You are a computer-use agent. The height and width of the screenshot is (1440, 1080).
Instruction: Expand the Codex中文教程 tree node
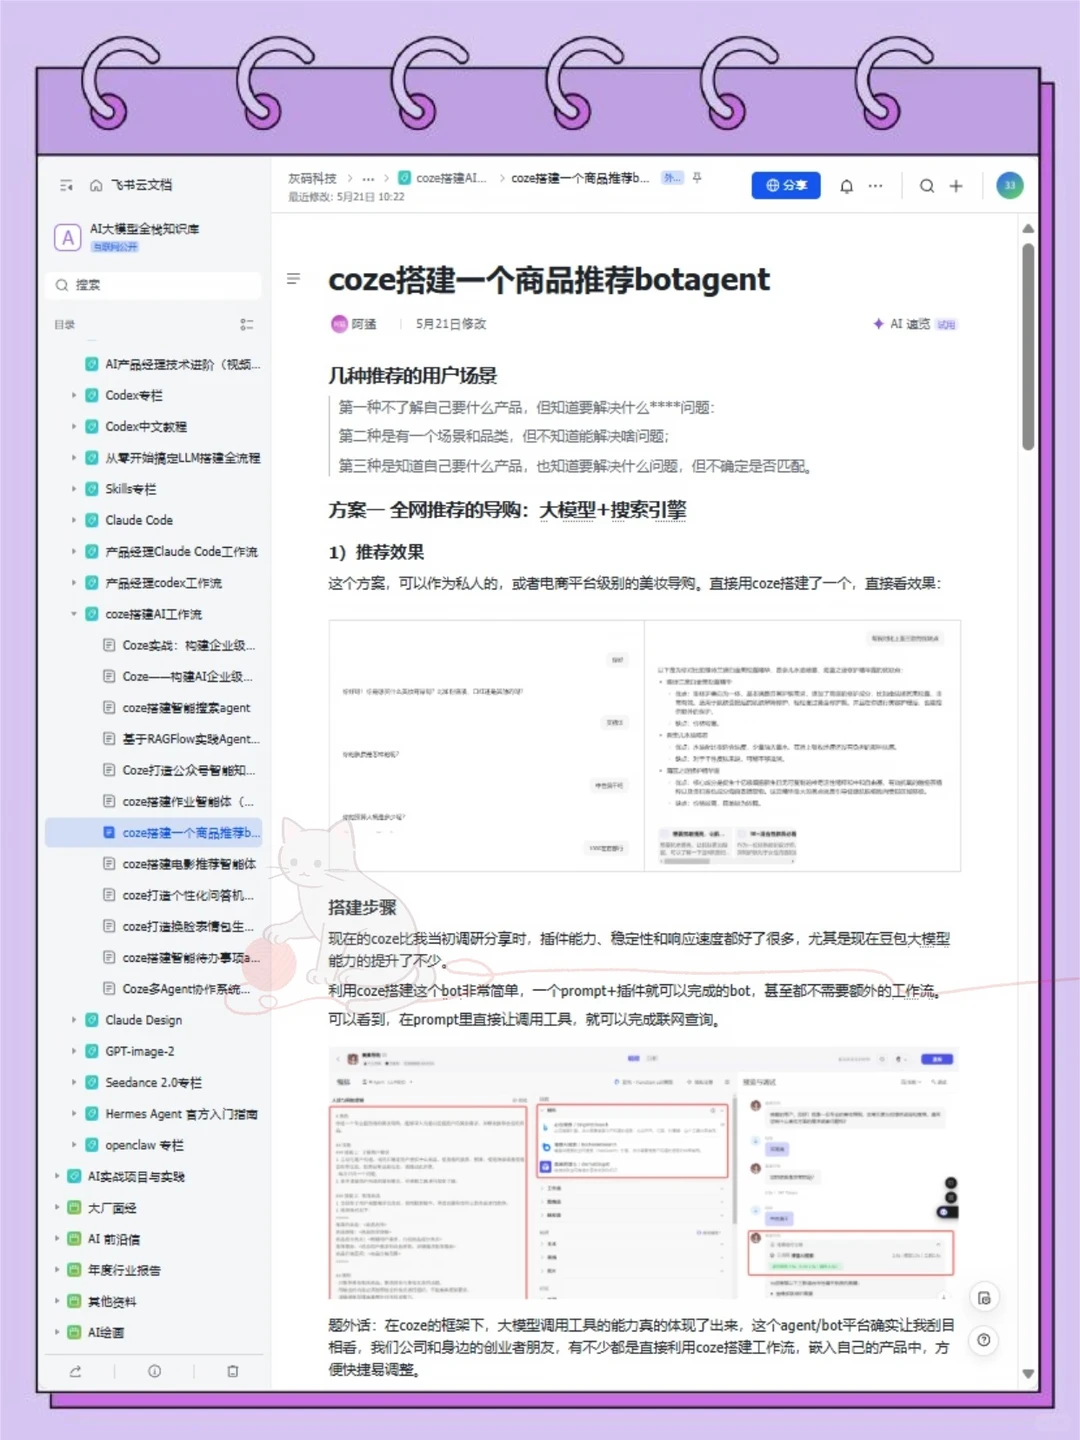(74, 426)
